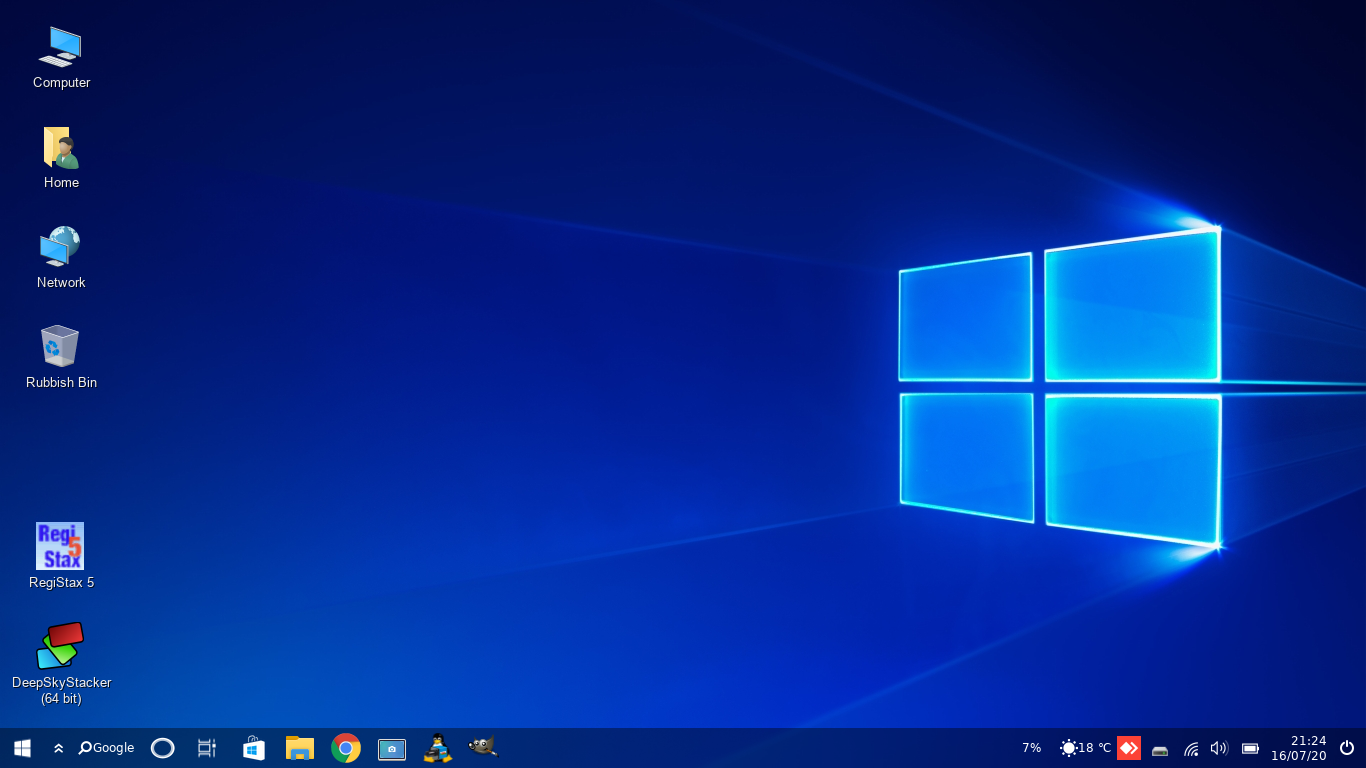The image size is (1366, 768).
Task: Open the red AnyDesk tray icon
Action: 1129,748
